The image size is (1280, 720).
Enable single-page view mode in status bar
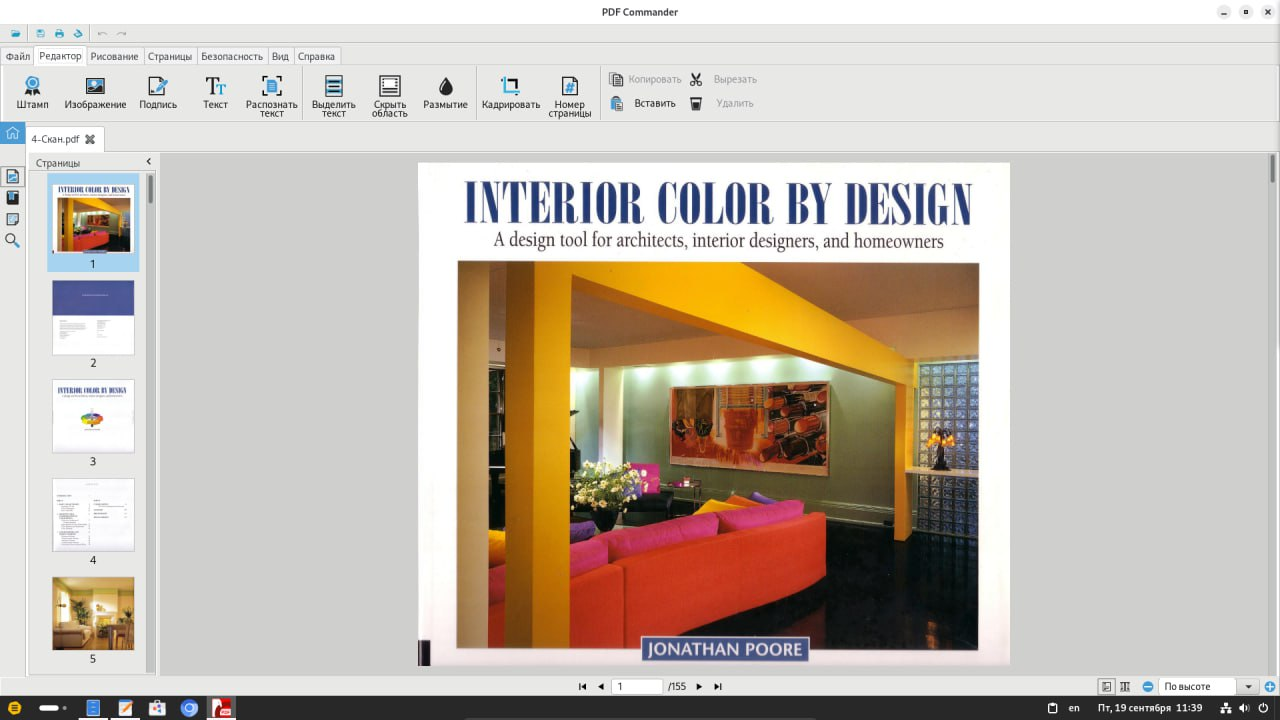click(1107, 687)
